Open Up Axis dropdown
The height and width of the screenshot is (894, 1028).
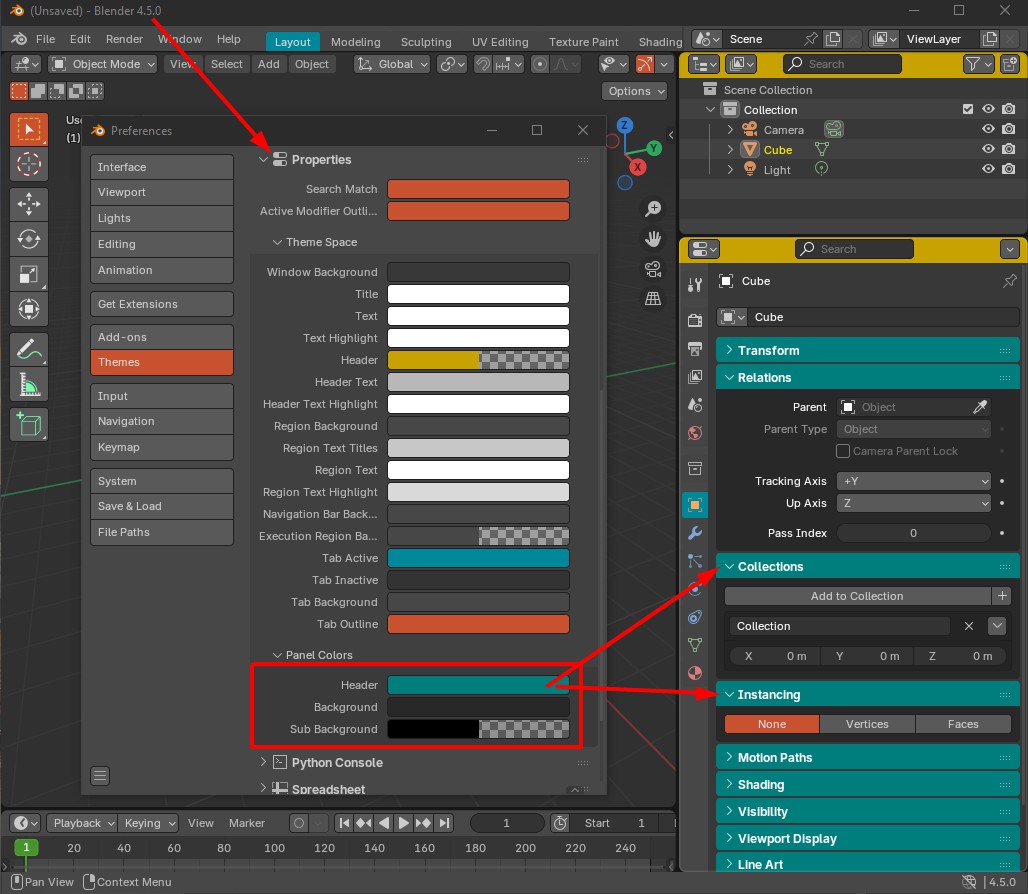coord(913,503)
